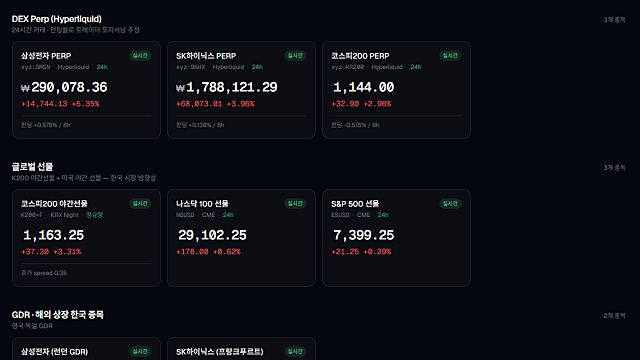Viewport: 640px width, 360px height.
Task: Open the SK하이닉스 (프랑크푸르트) card title
Action: tap(220, 352)
